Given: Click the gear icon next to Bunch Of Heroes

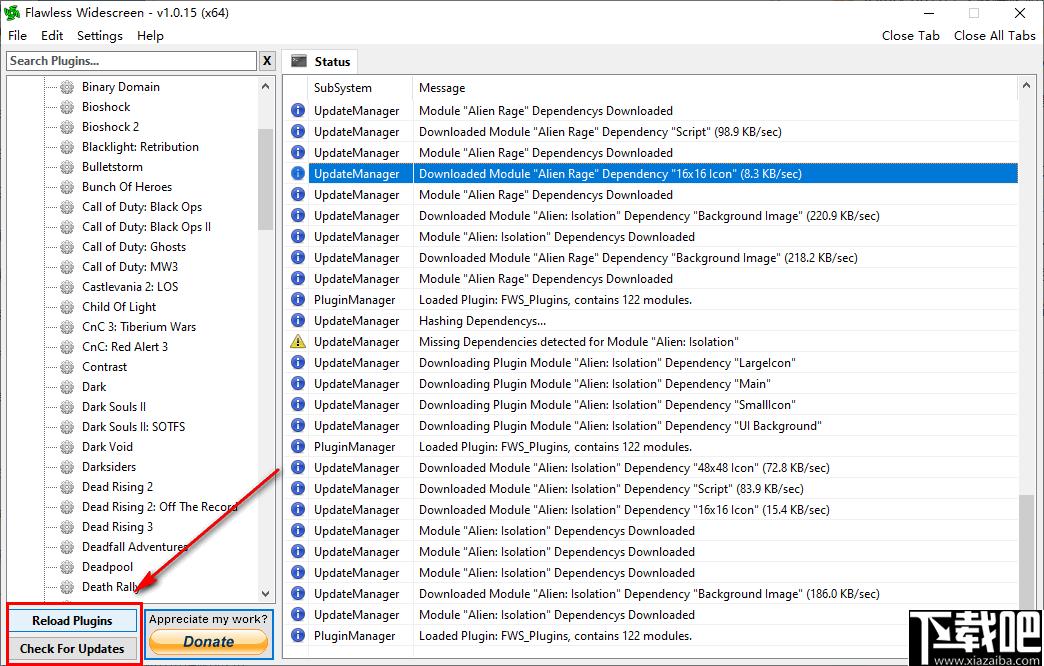Looking at the screenshot, I should pos(67,186).
